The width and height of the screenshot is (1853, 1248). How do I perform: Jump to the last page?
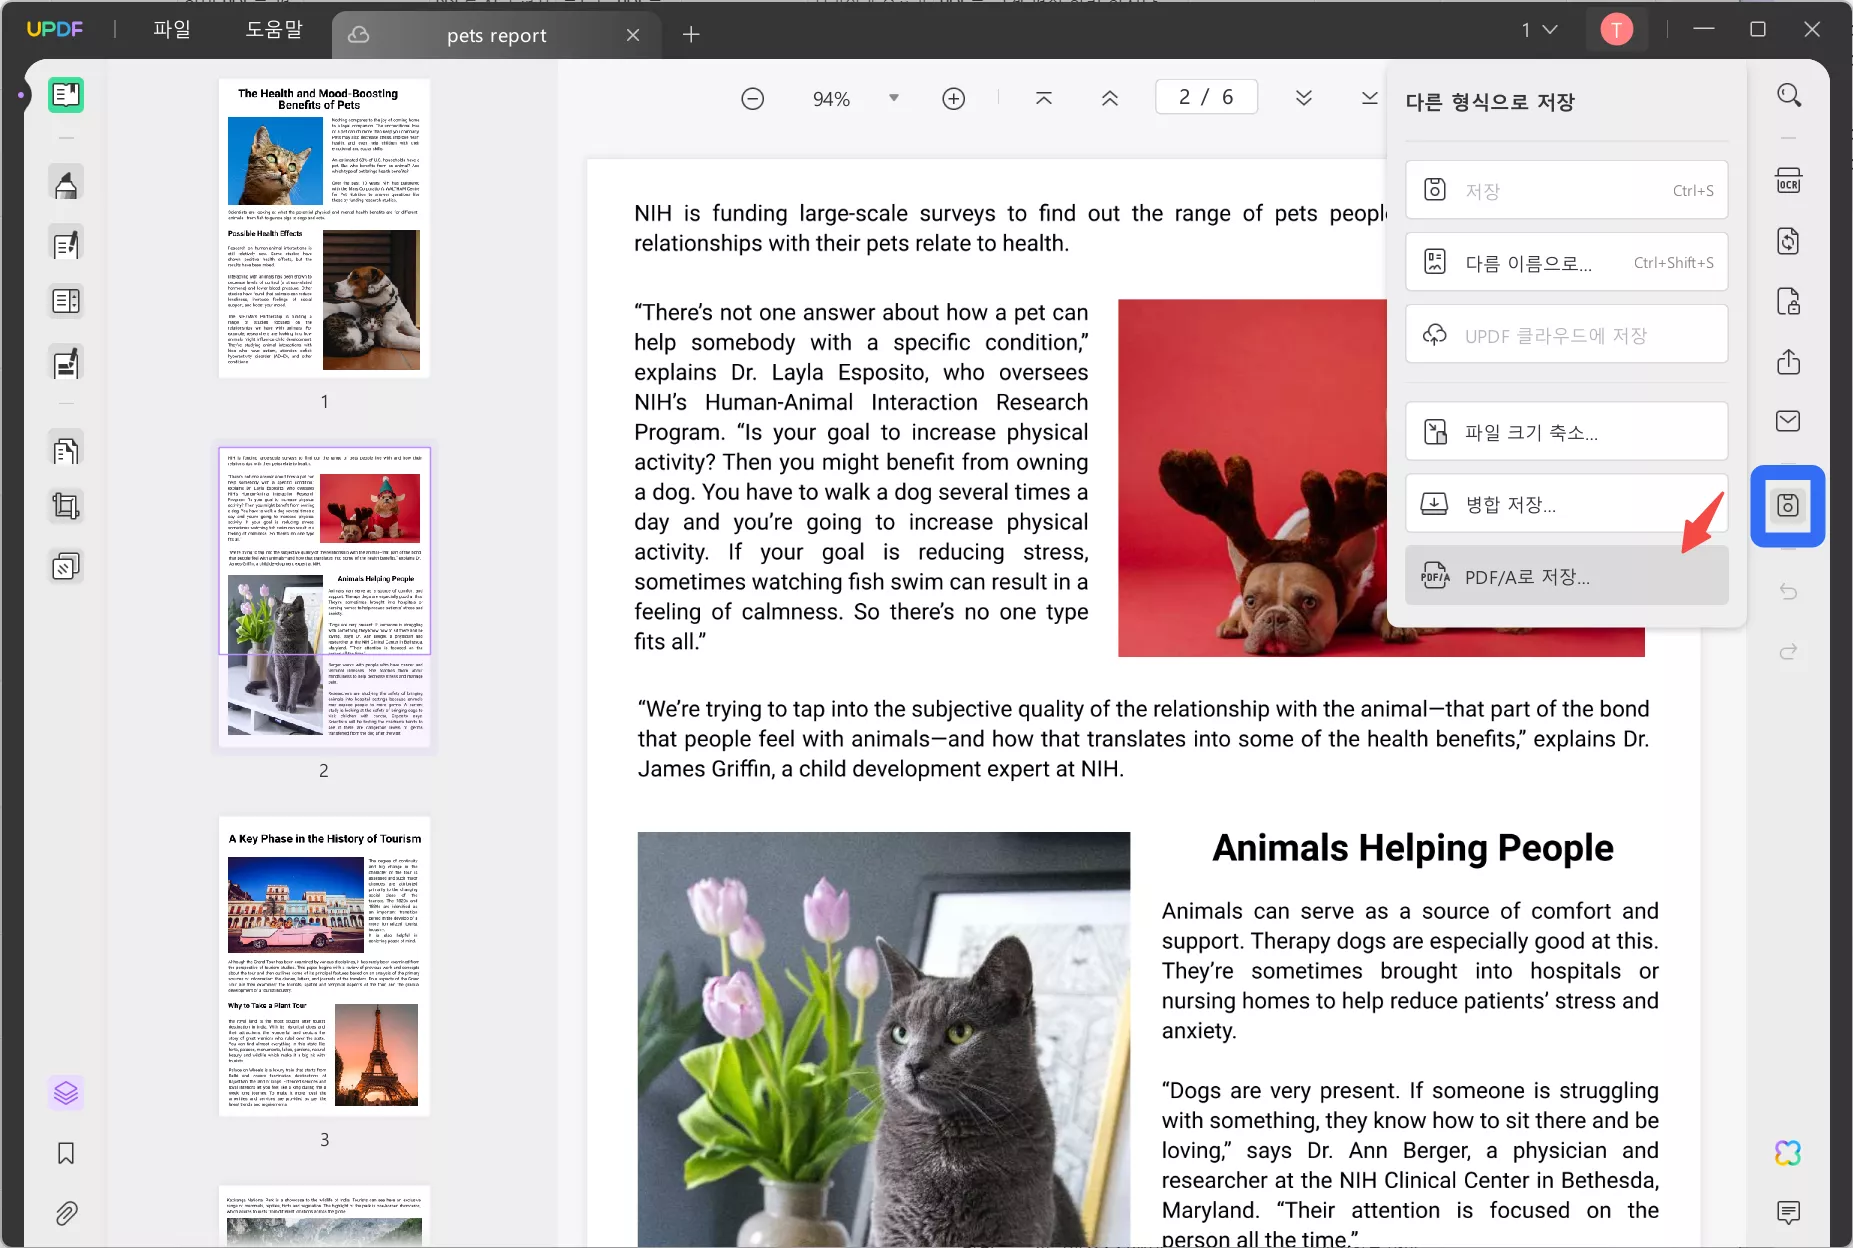click(1369, 98)
